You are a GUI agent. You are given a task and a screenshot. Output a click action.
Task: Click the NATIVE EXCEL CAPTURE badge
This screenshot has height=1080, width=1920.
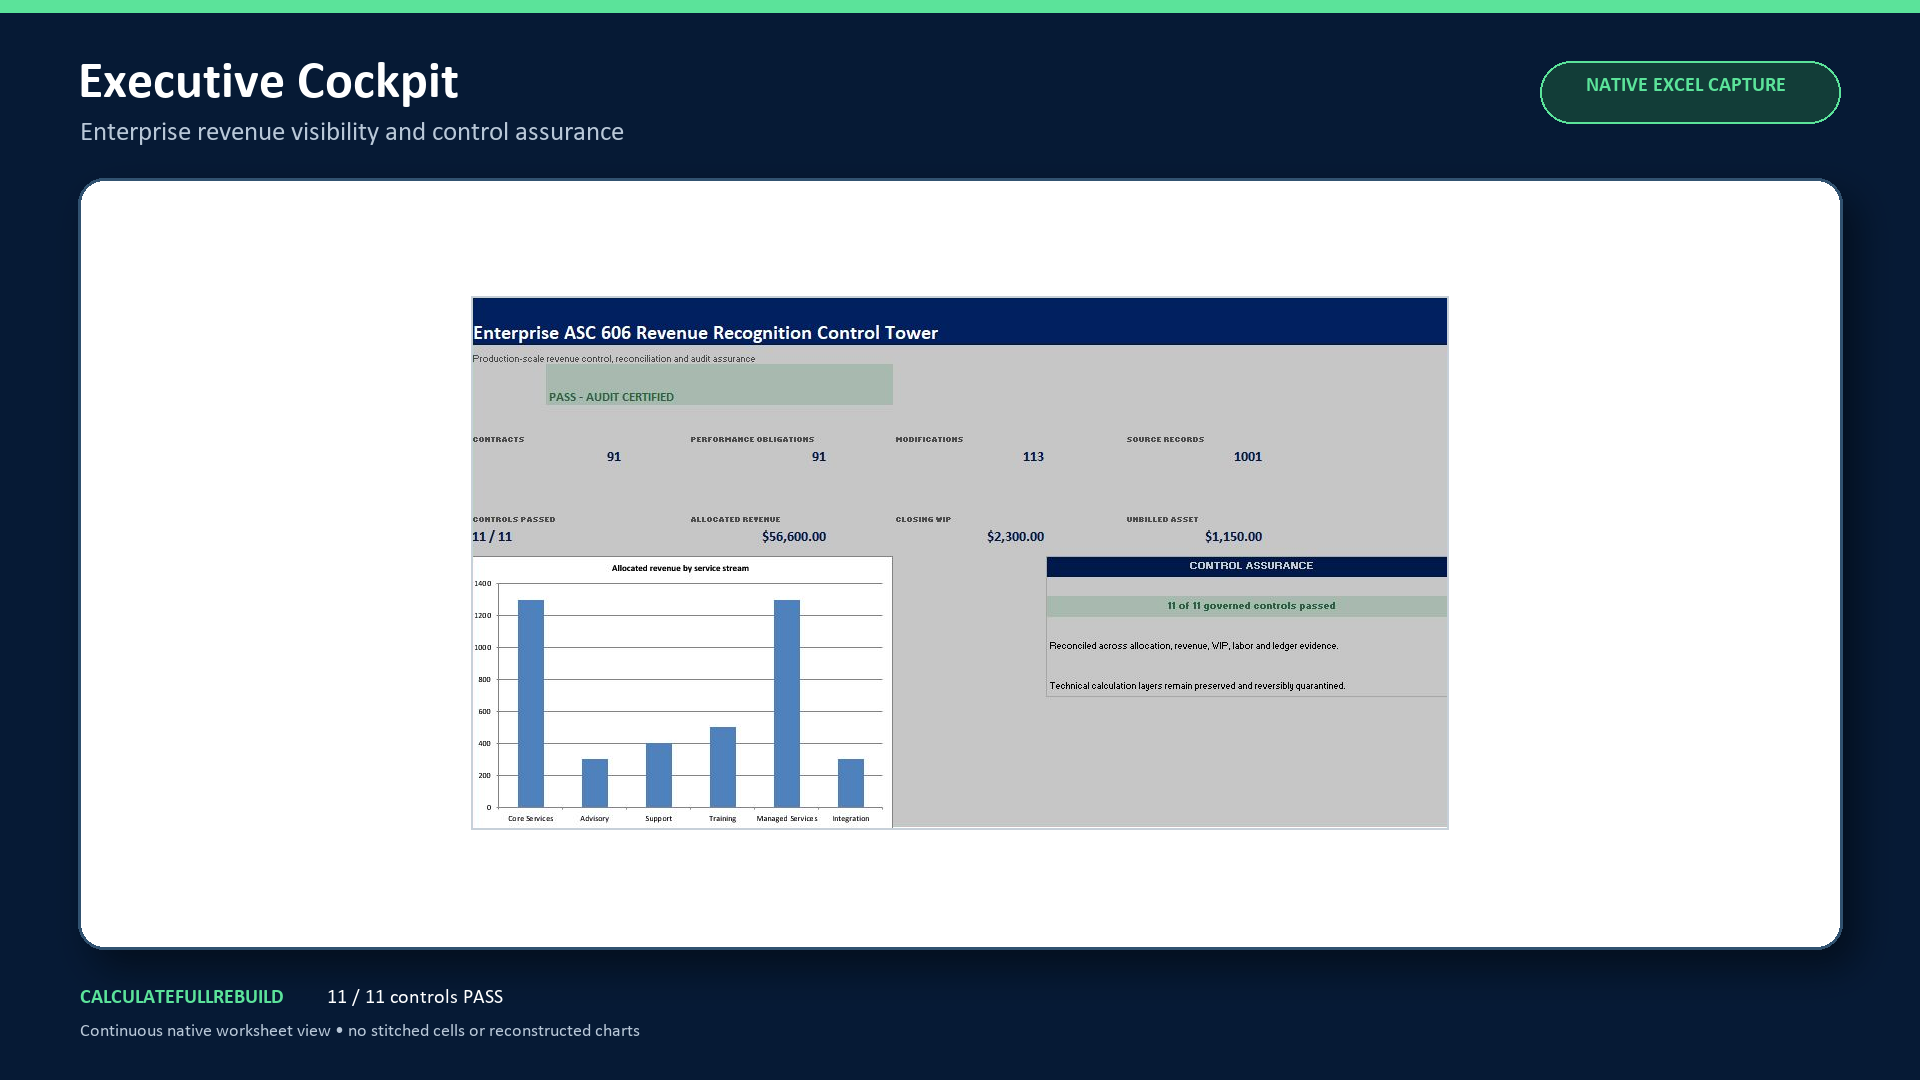tap(1689, 92)
